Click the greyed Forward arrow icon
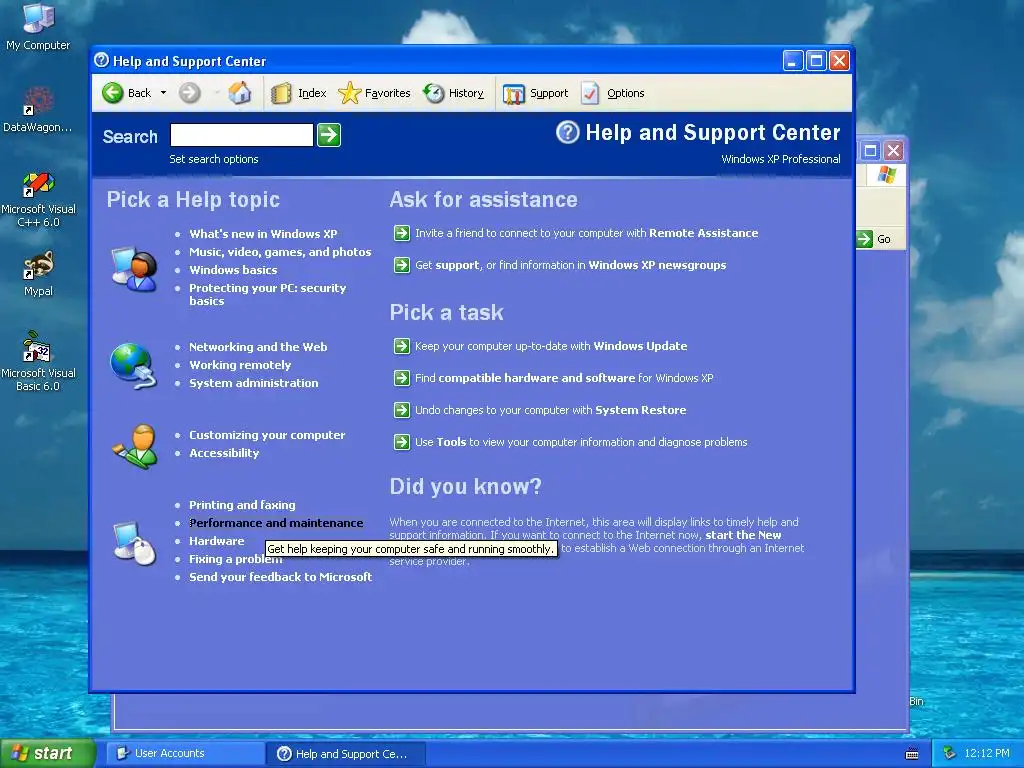The height and width of the screenshot is (768, 1024). (189, 93)
